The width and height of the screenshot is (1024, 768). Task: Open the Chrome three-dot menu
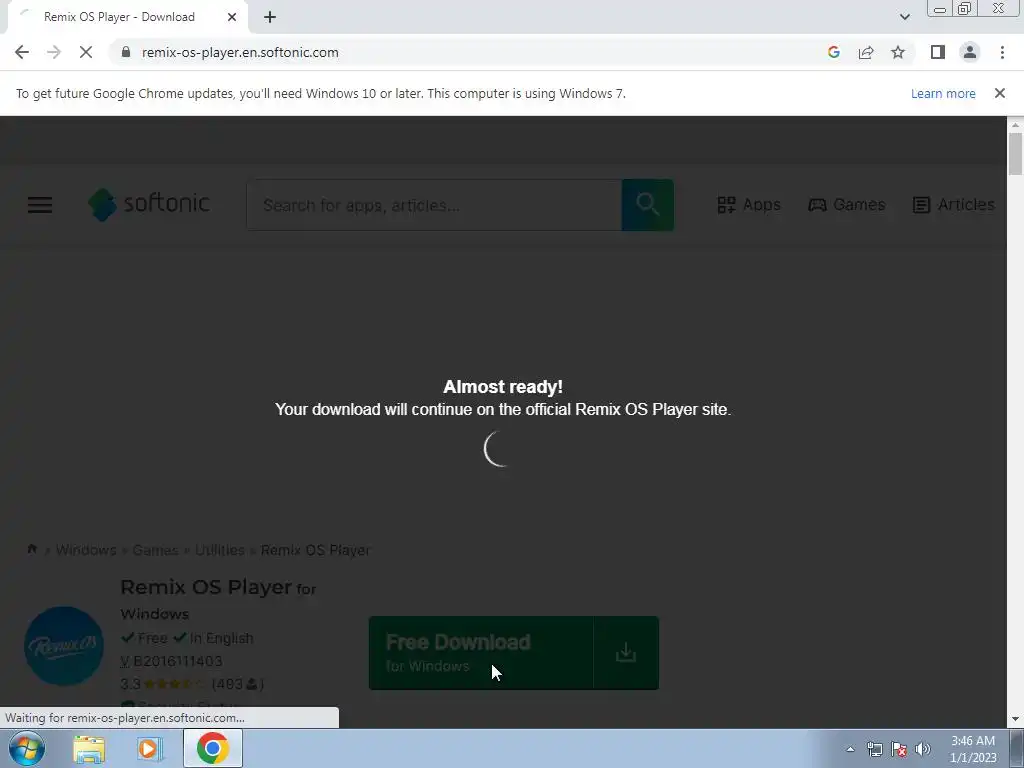1002,52
